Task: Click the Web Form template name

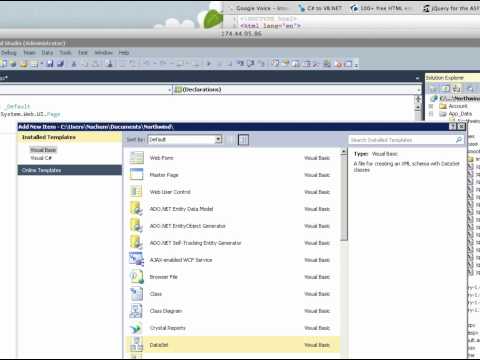Action: point(161,158)
